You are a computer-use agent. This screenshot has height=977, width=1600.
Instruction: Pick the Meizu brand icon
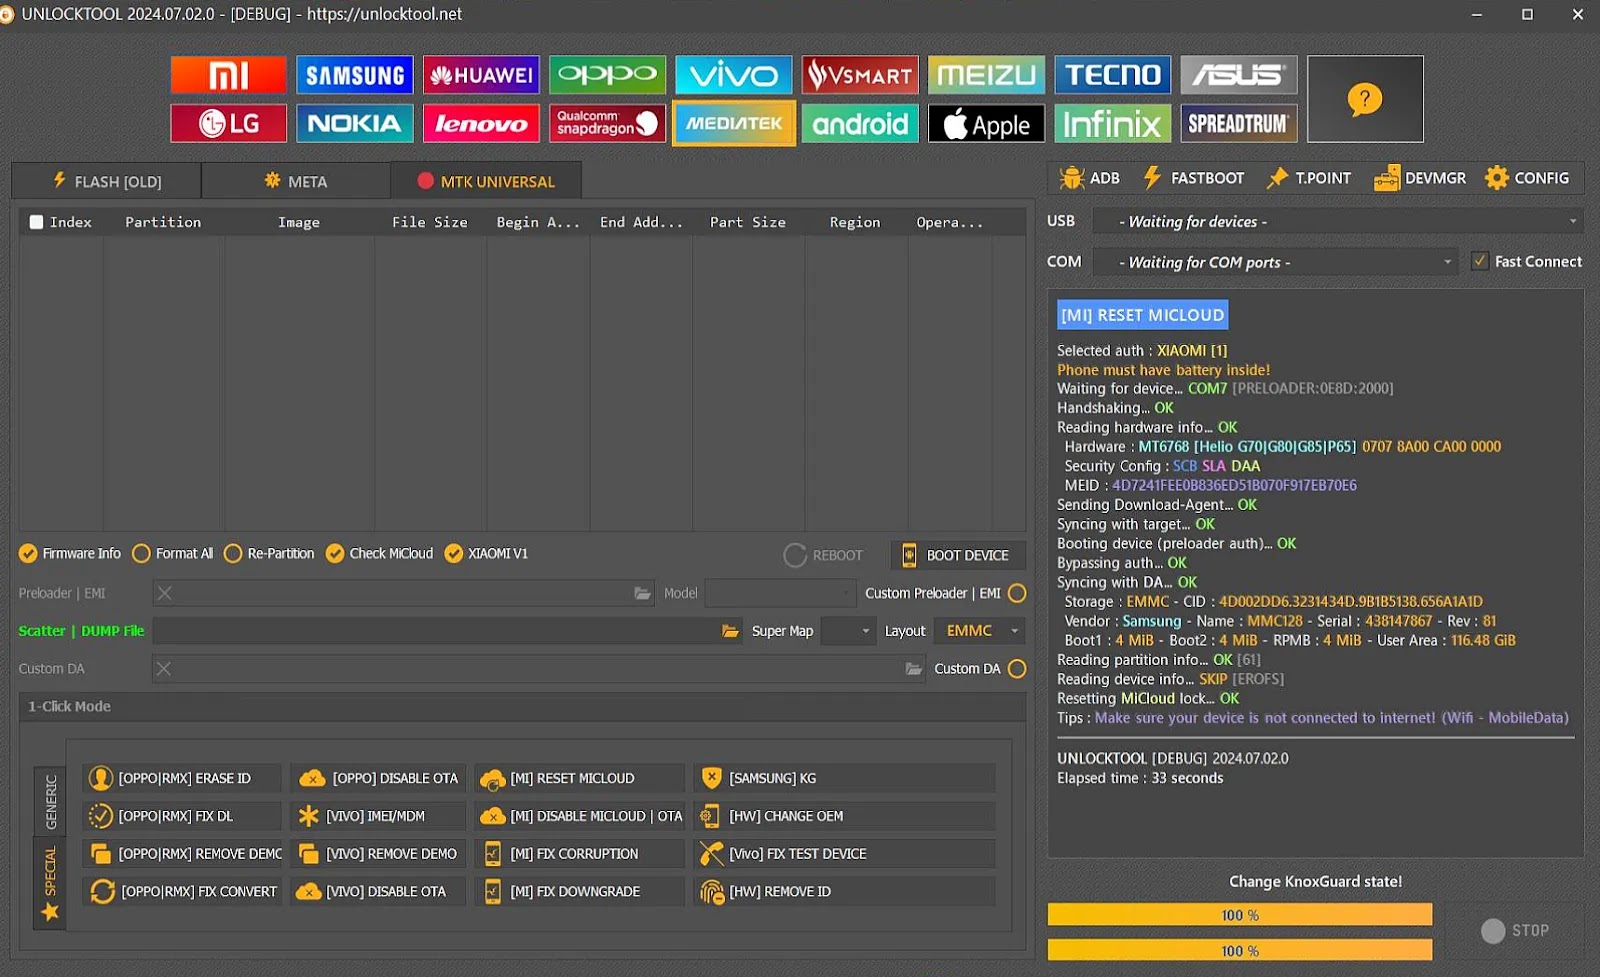click(986, 75)
